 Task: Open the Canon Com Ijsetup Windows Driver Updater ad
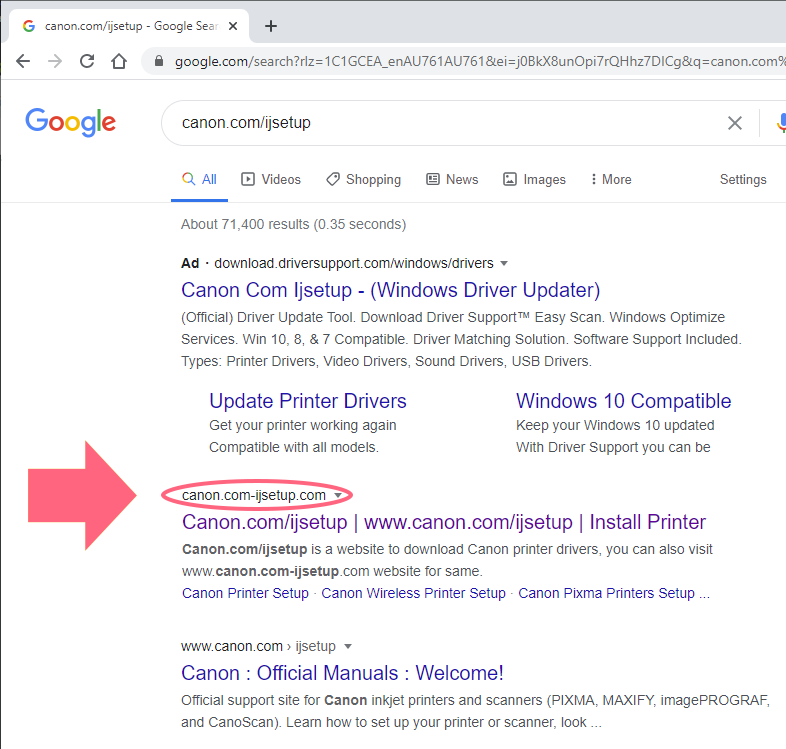(x=390, y=290)
